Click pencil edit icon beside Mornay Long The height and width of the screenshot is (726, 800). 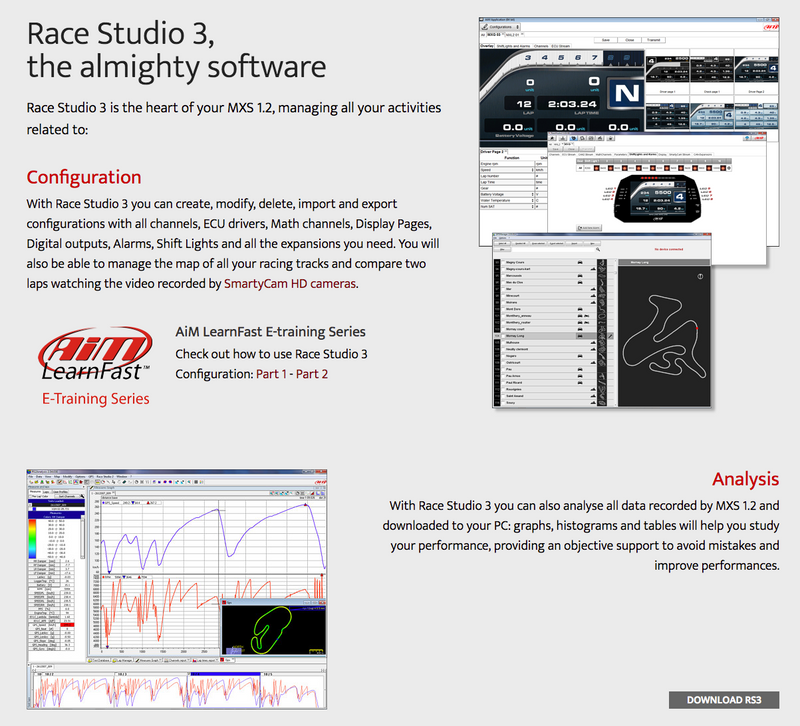click(610, 336)
